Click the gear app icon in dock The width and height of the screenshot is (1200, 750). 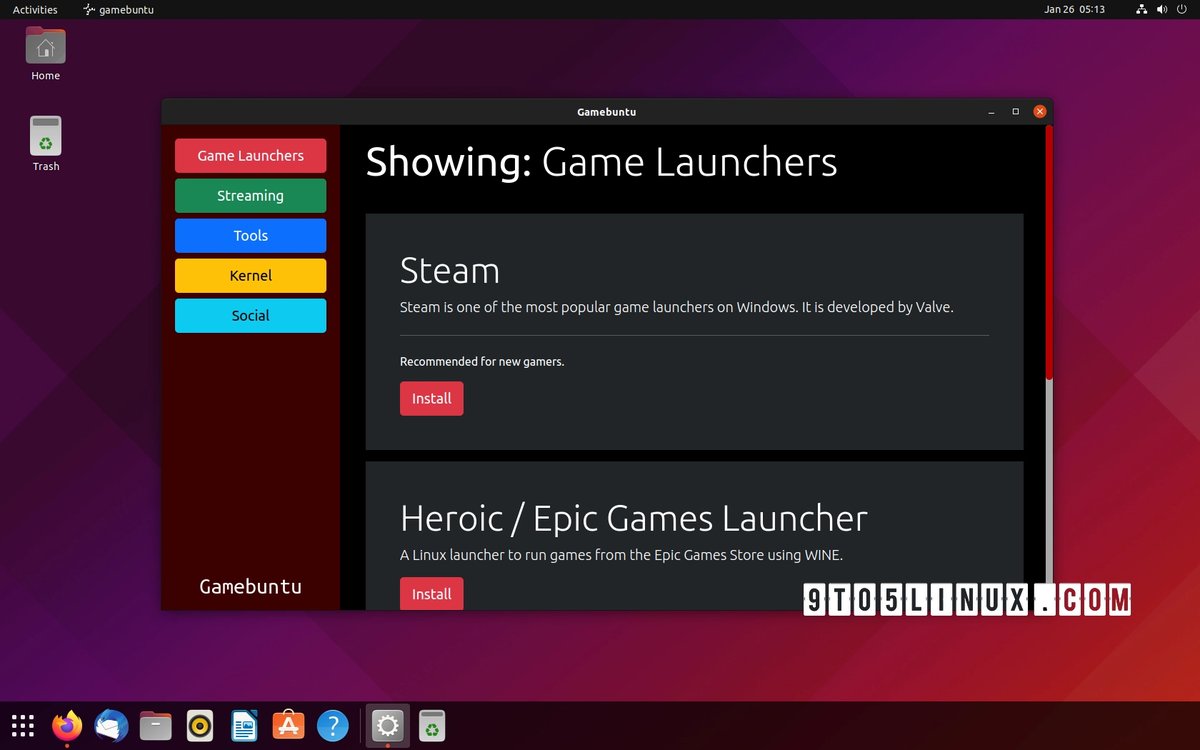click(x=387, y=726)
